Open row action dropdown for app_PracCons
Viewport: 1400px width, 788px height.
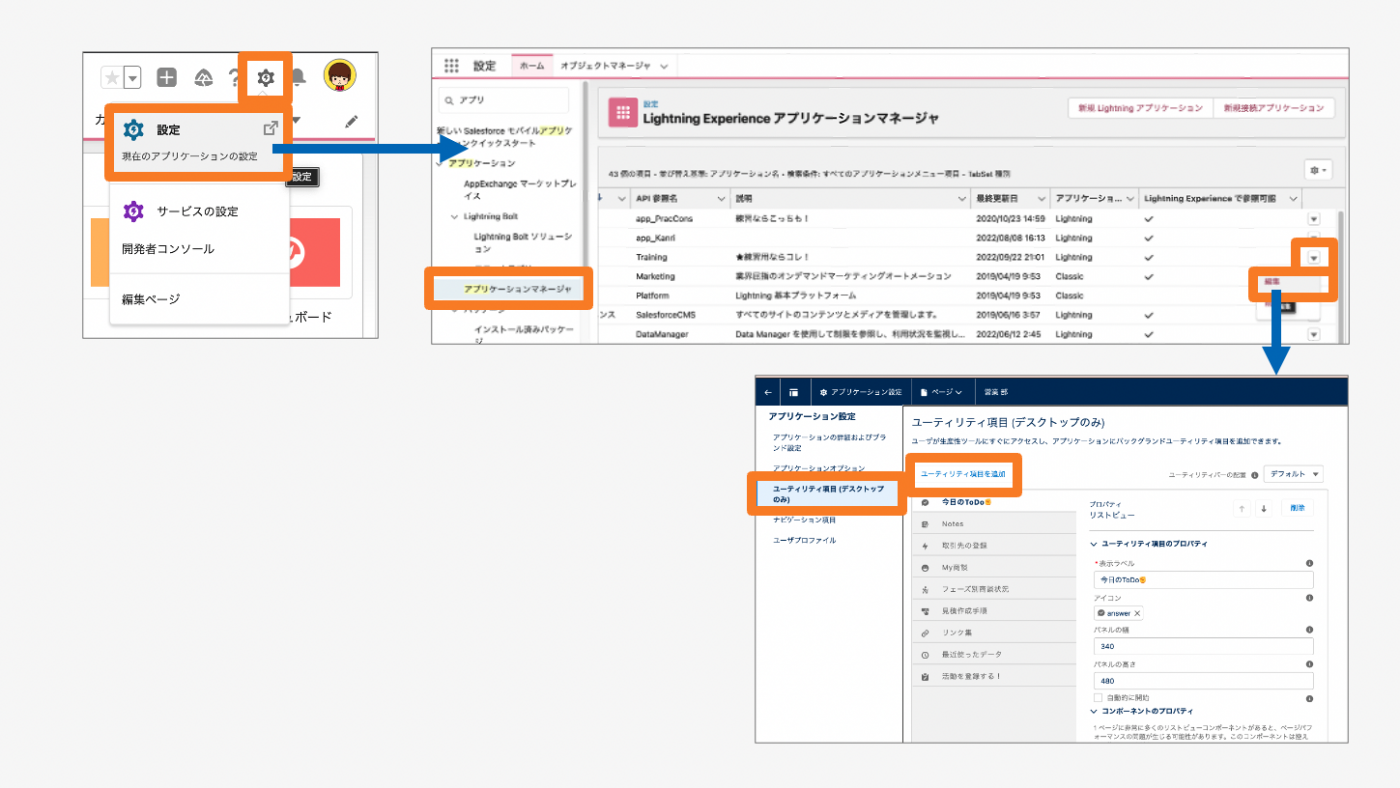[1314, 219]
